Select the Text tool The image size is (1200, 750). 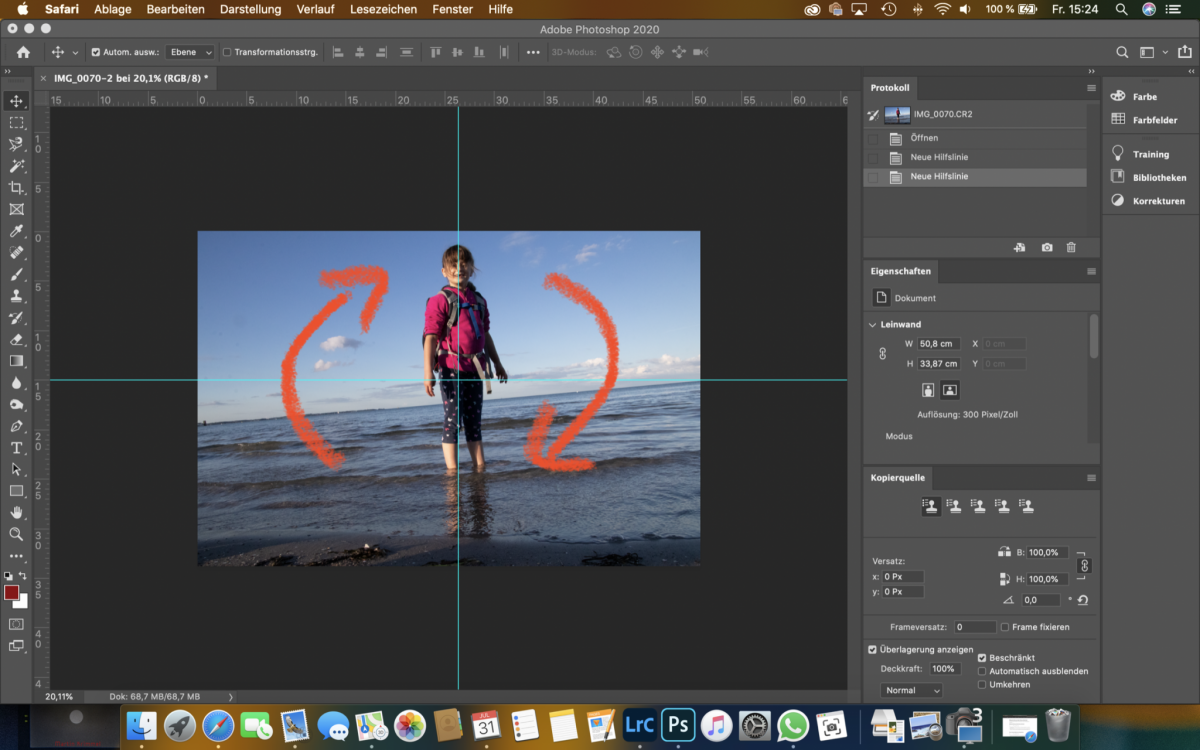(17, 447)
